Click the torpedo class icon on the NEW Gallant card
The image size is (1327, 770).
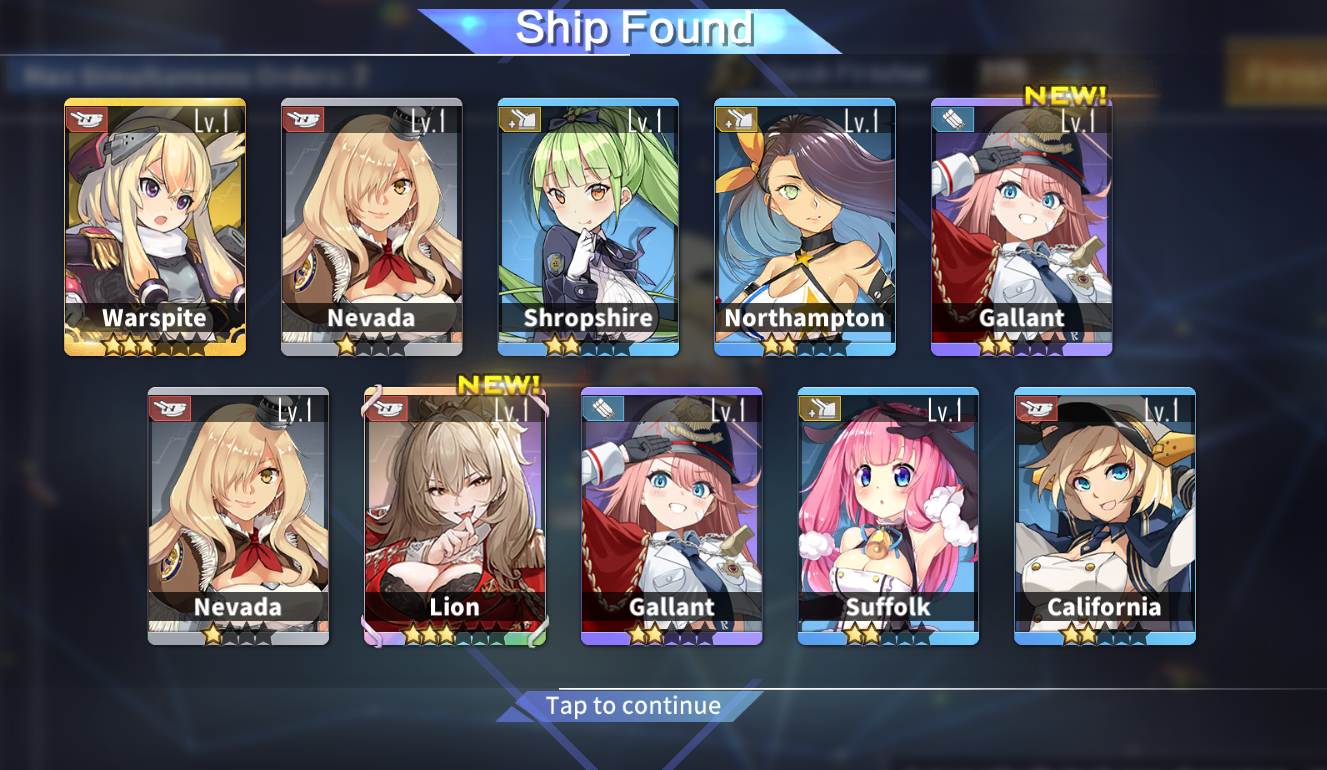(953, 119)
